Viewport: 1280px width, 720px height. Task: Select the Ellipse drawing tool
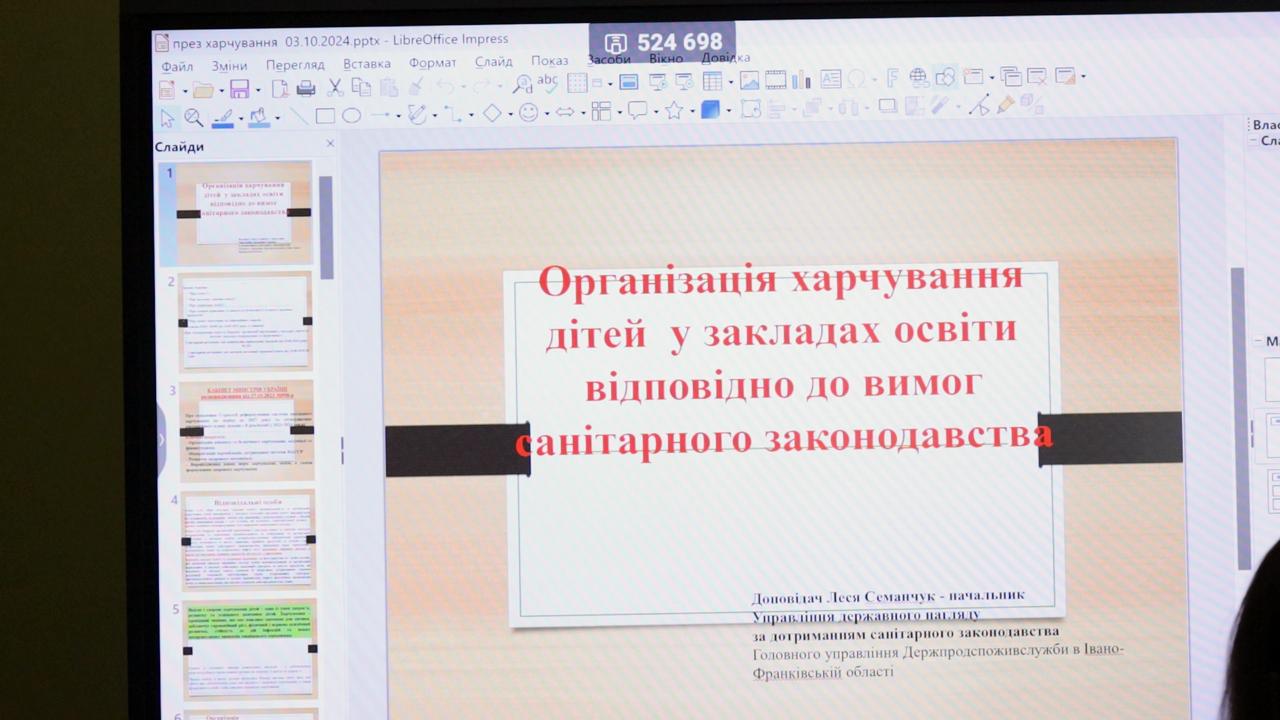[351, 116]
